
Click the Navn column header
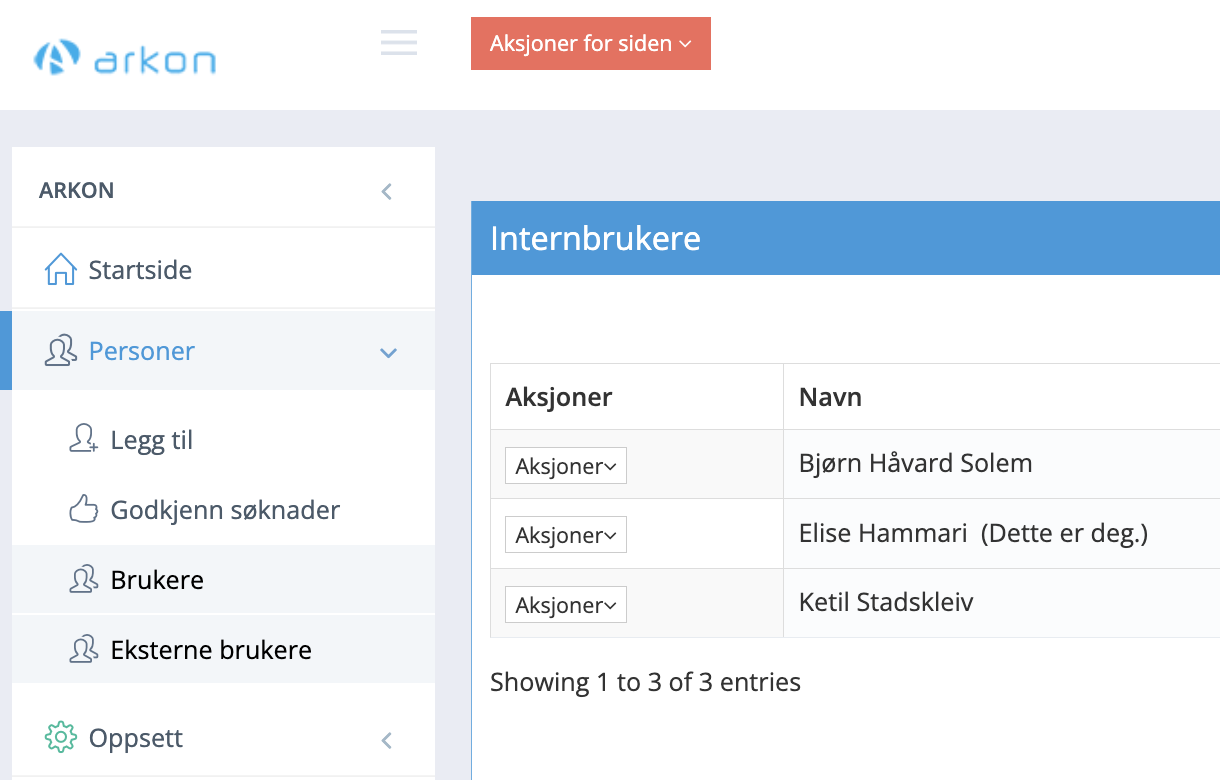pyautogui.click(x=829, y=396)
